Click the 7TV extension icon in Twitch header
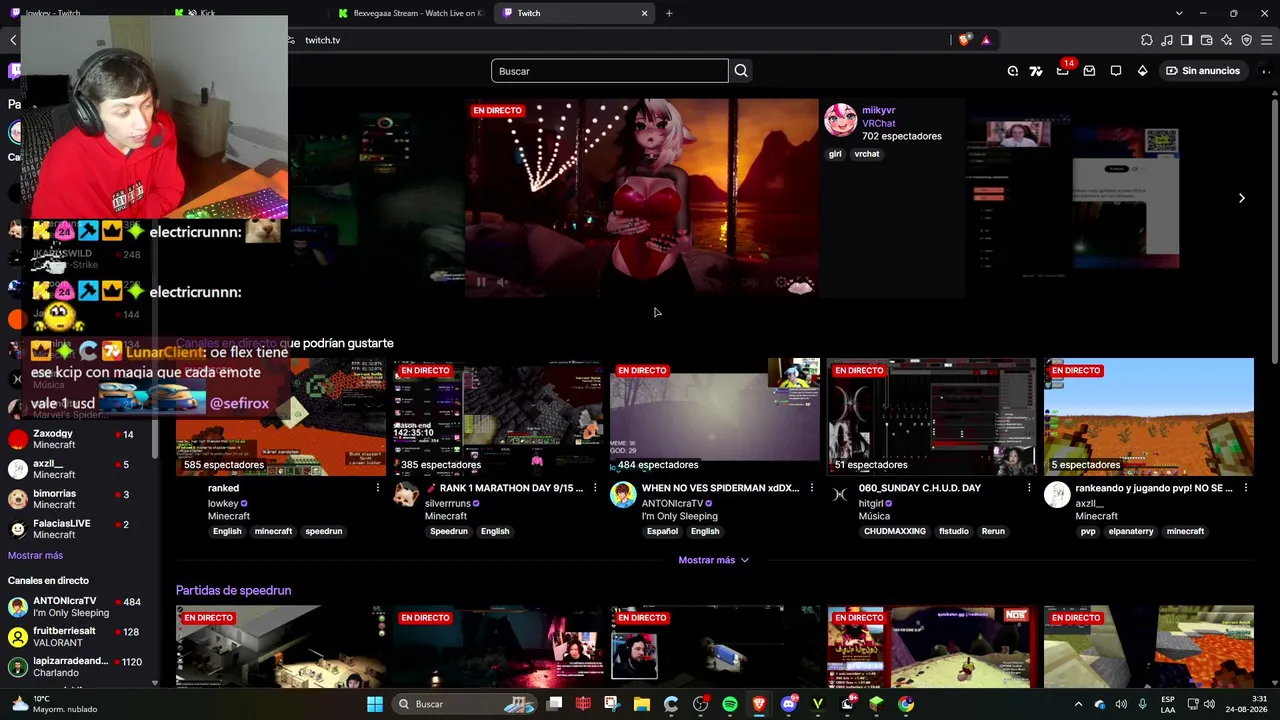 coord(1036,71)
